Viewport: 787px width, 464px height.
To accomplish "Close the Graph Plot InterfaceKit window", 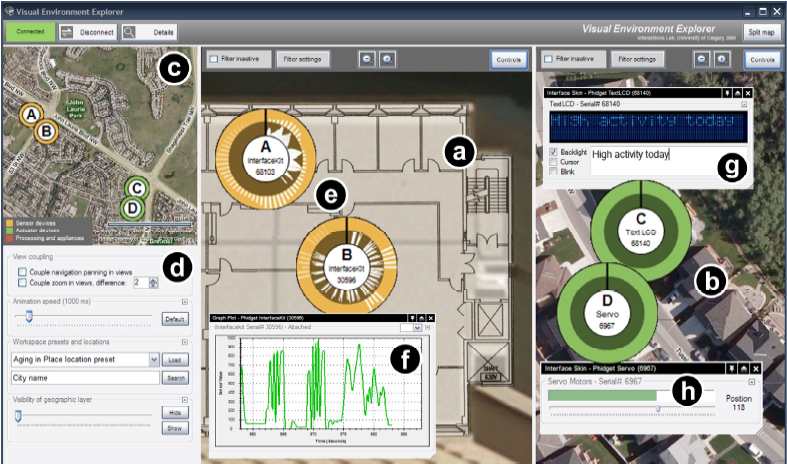I will pyautogui.click(x=431, y=318).
